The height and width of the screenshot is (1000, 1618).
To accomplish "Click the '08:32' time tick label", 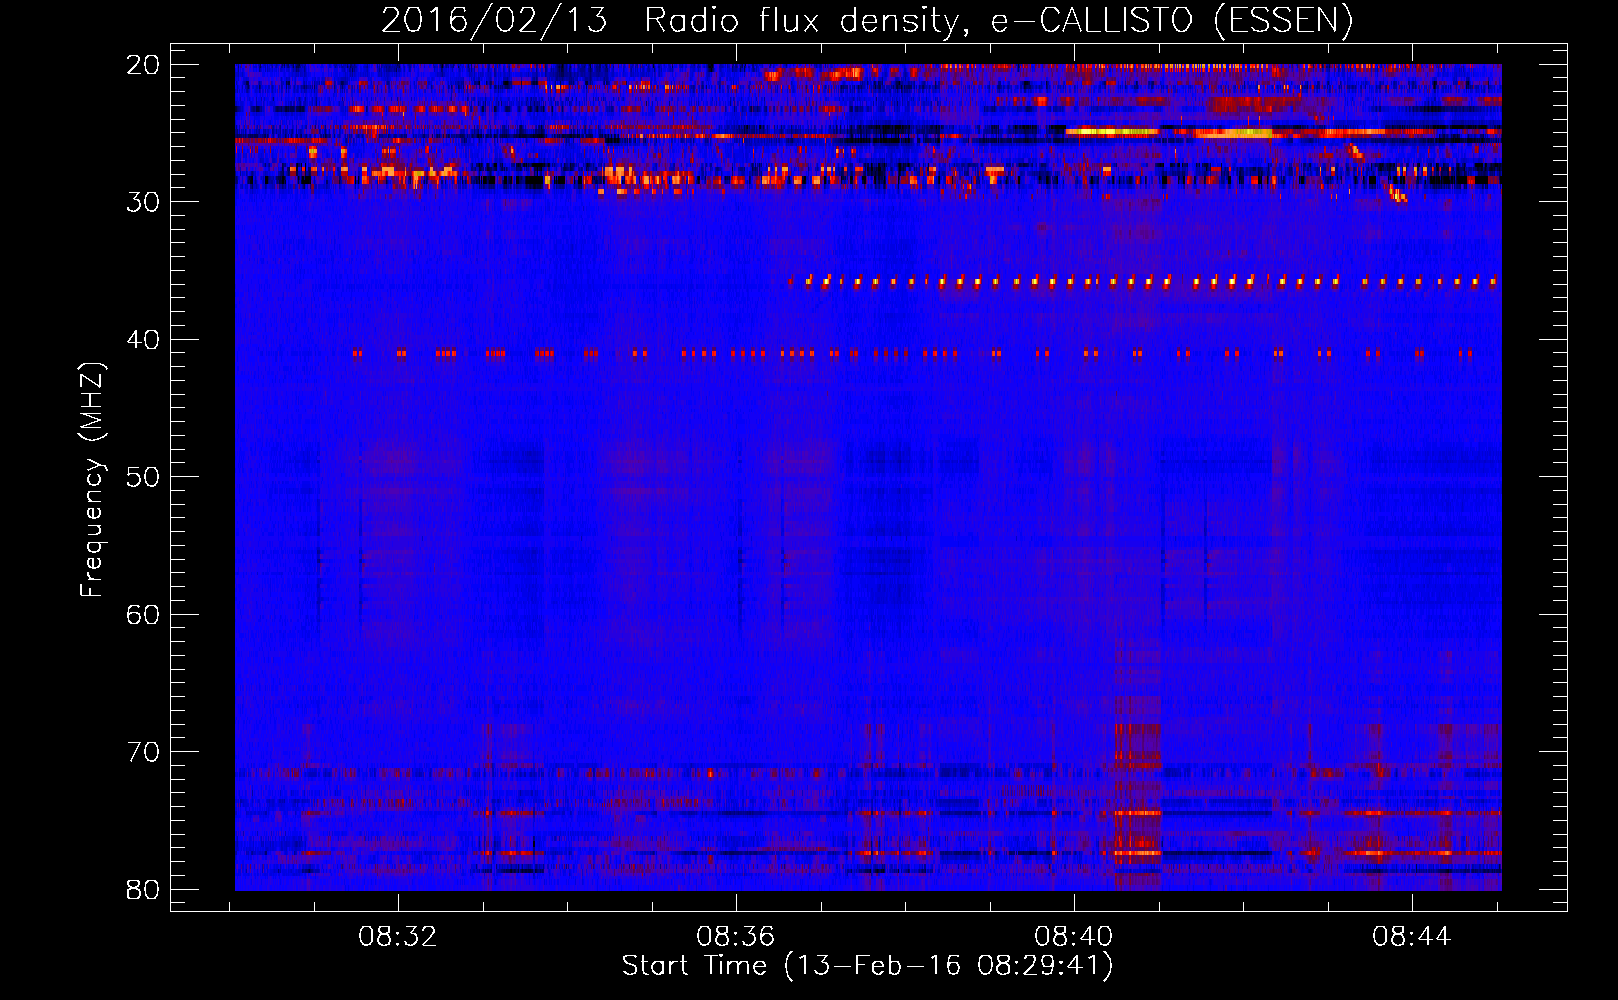I will 398,937.
